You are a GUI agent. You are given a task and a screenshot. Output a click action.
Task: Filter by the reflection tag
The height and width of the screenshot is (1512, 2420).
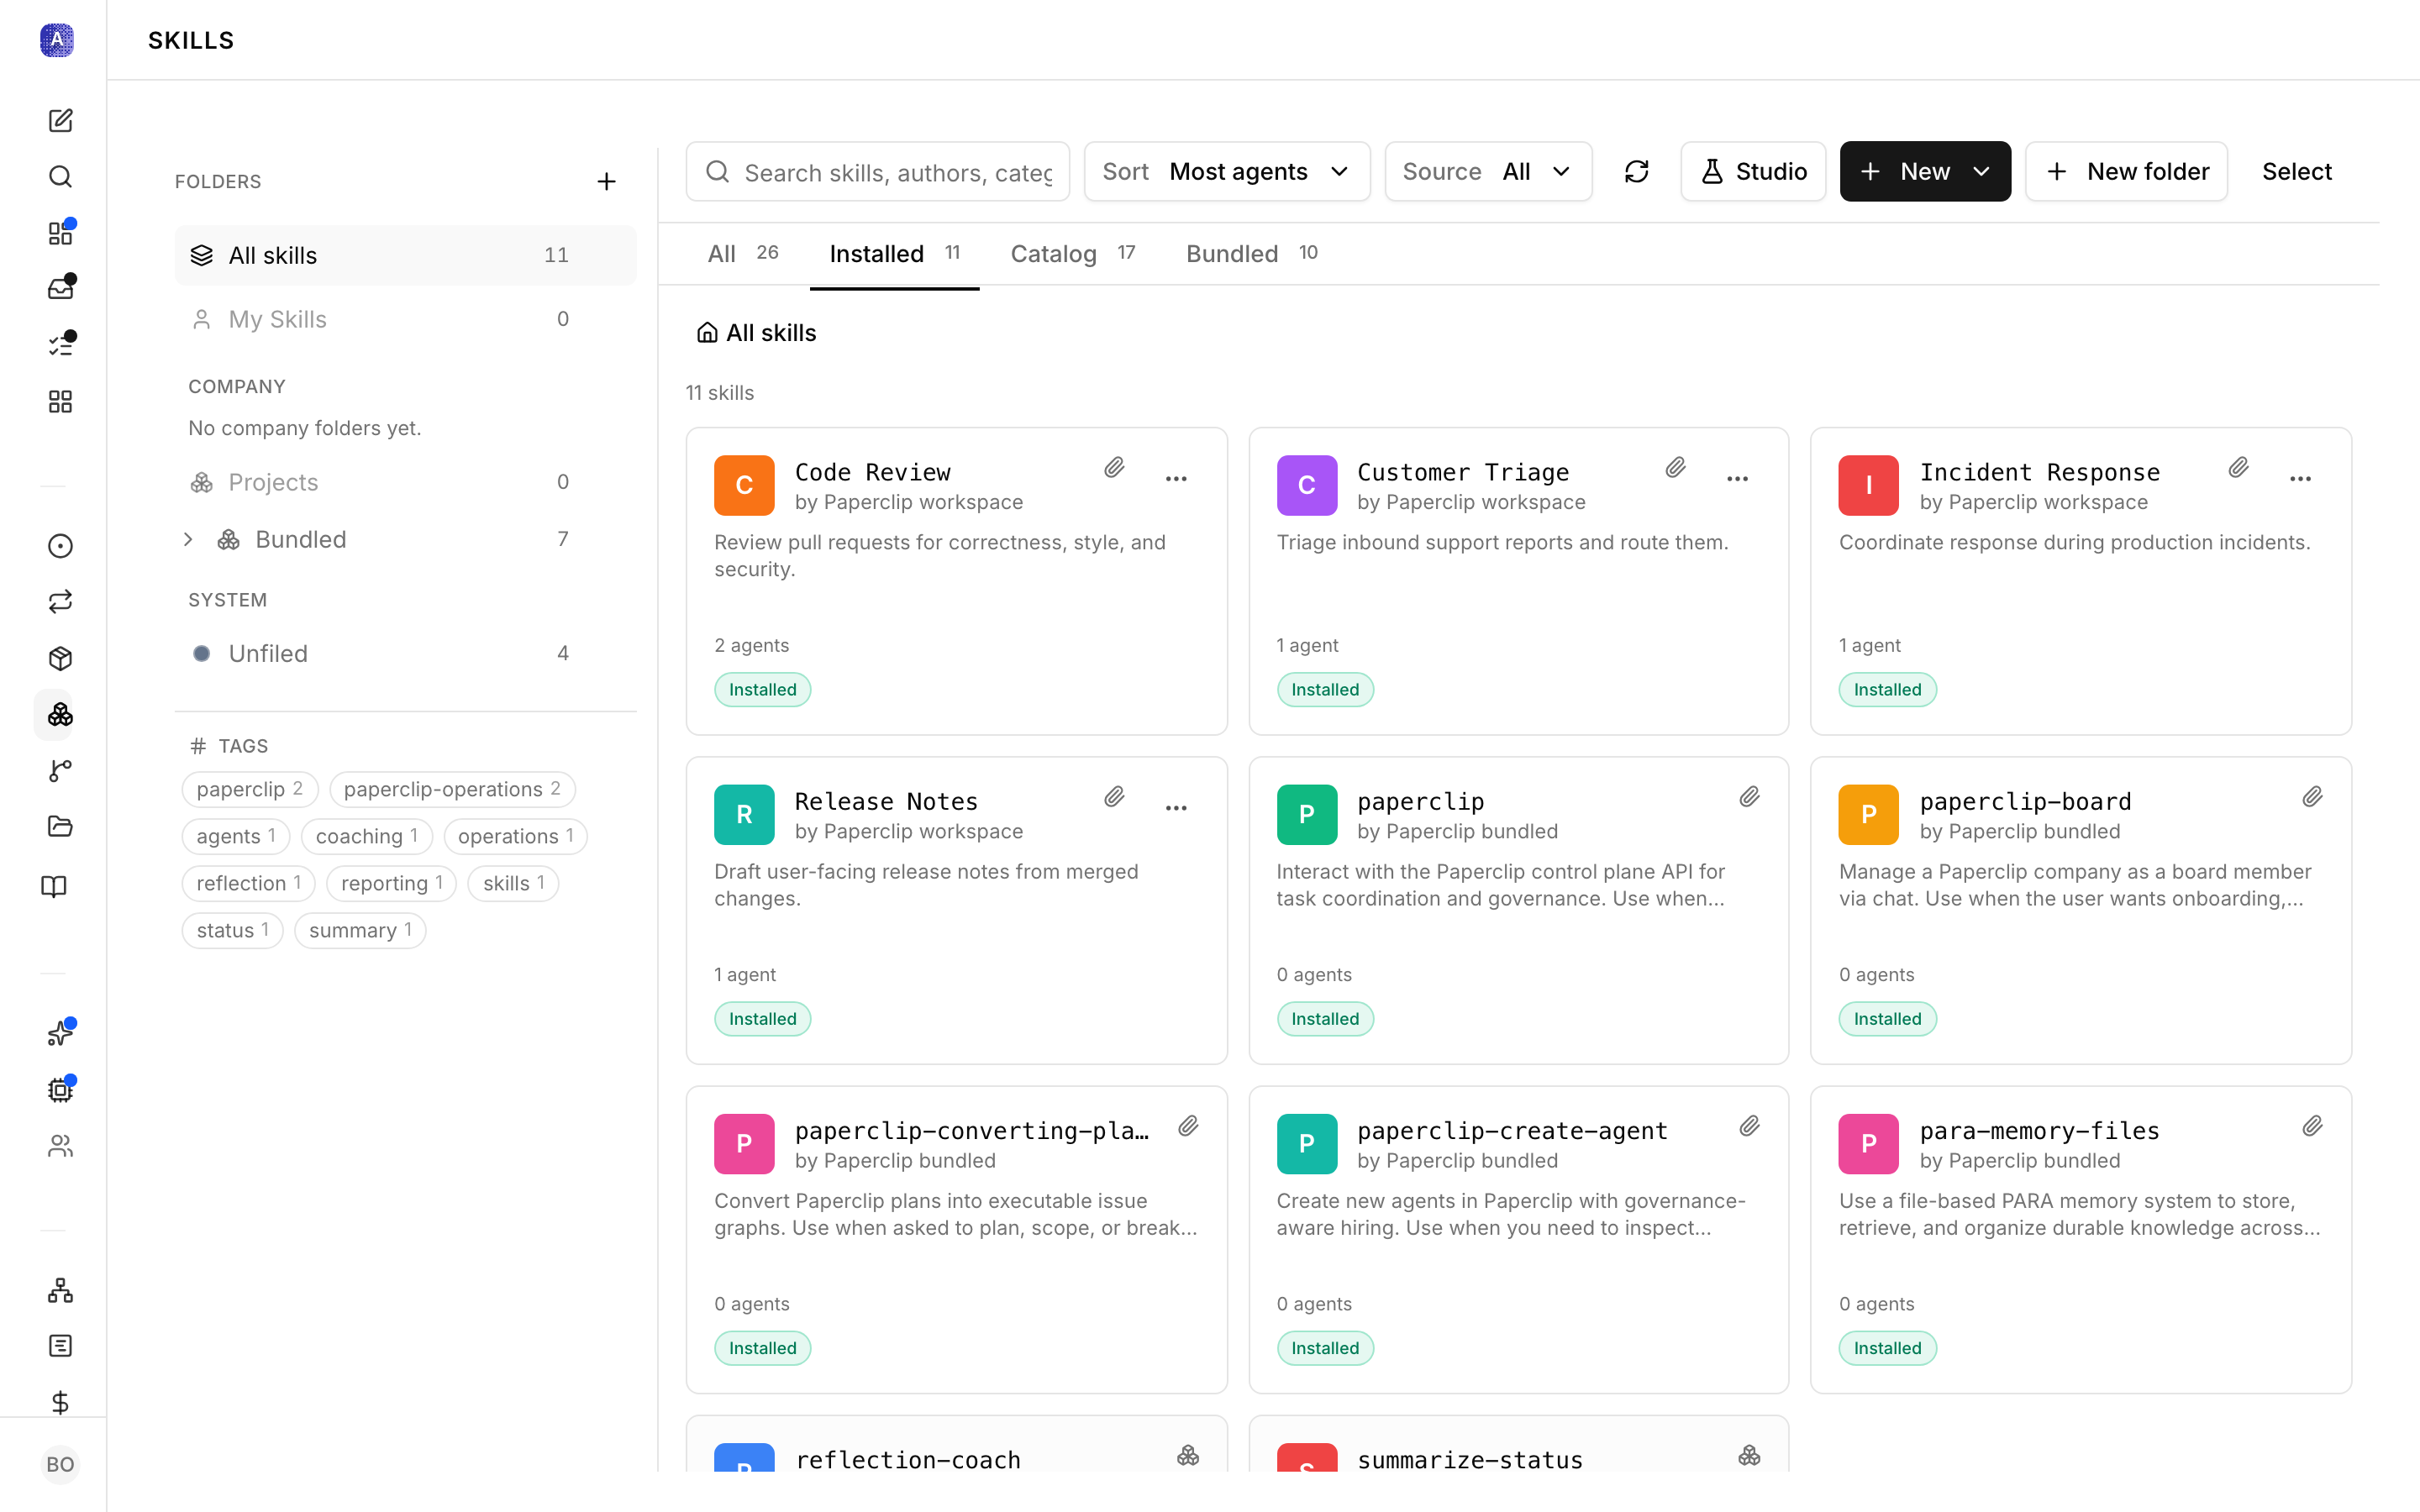point(249,884)
